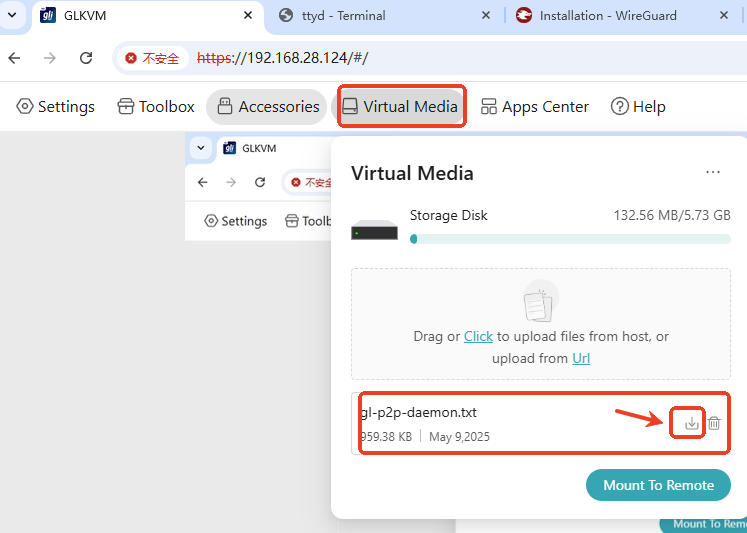Close the Installation - WireGuard tab
The height and width of the screenshot is (533, 747).
pyautogui.click(x=724, y=15)
